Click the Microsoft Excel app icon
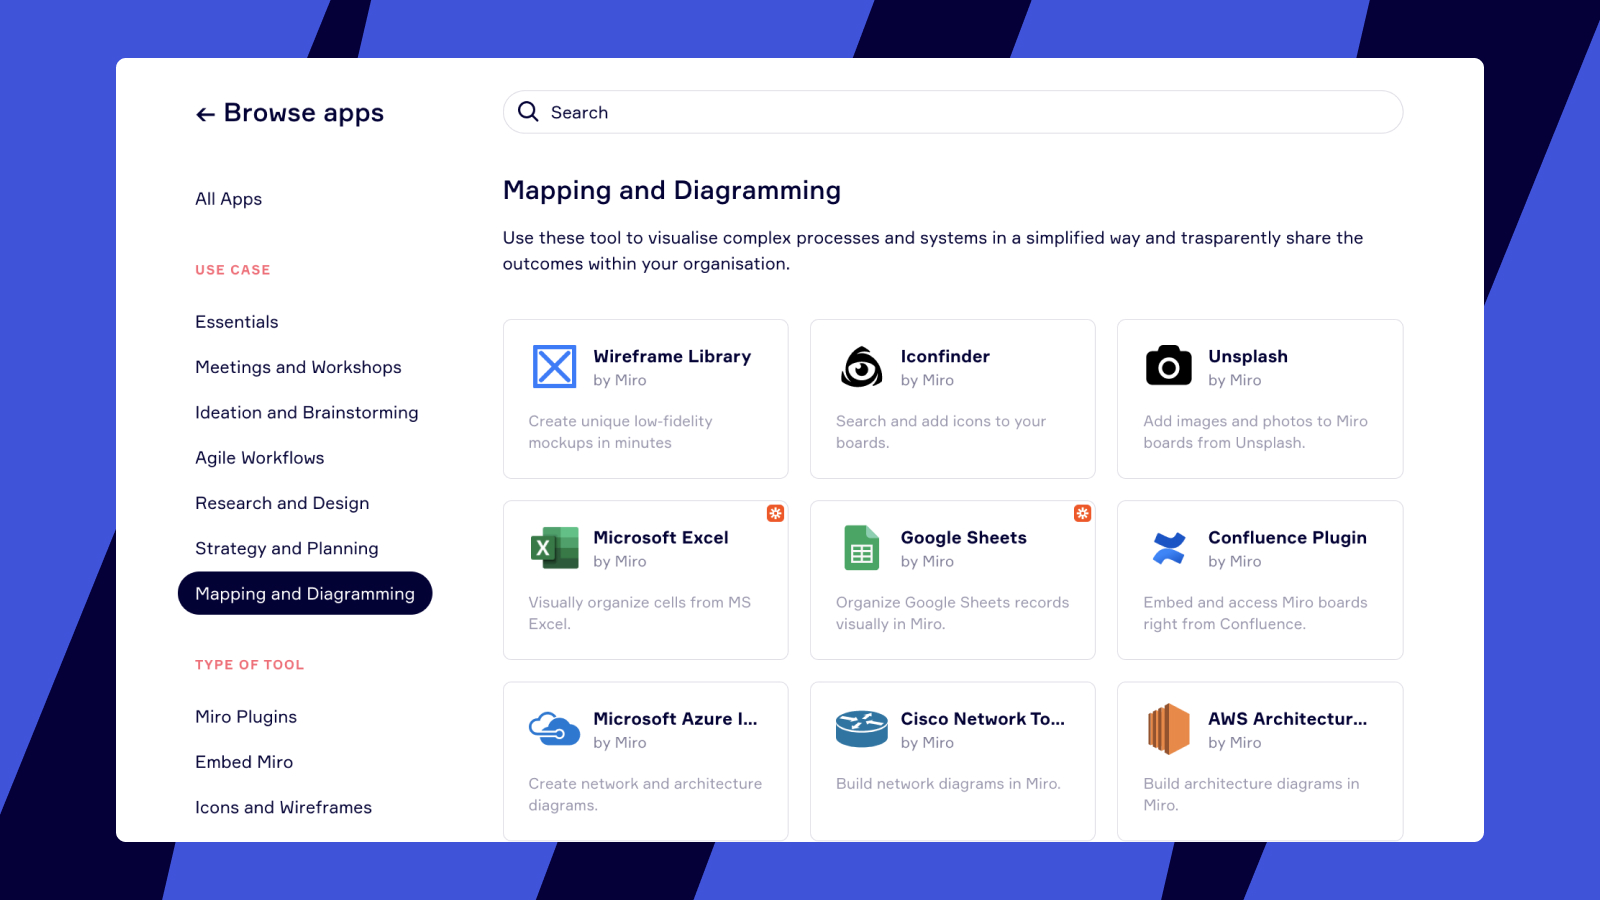1600x900 pixels. [x=554, y=548]
